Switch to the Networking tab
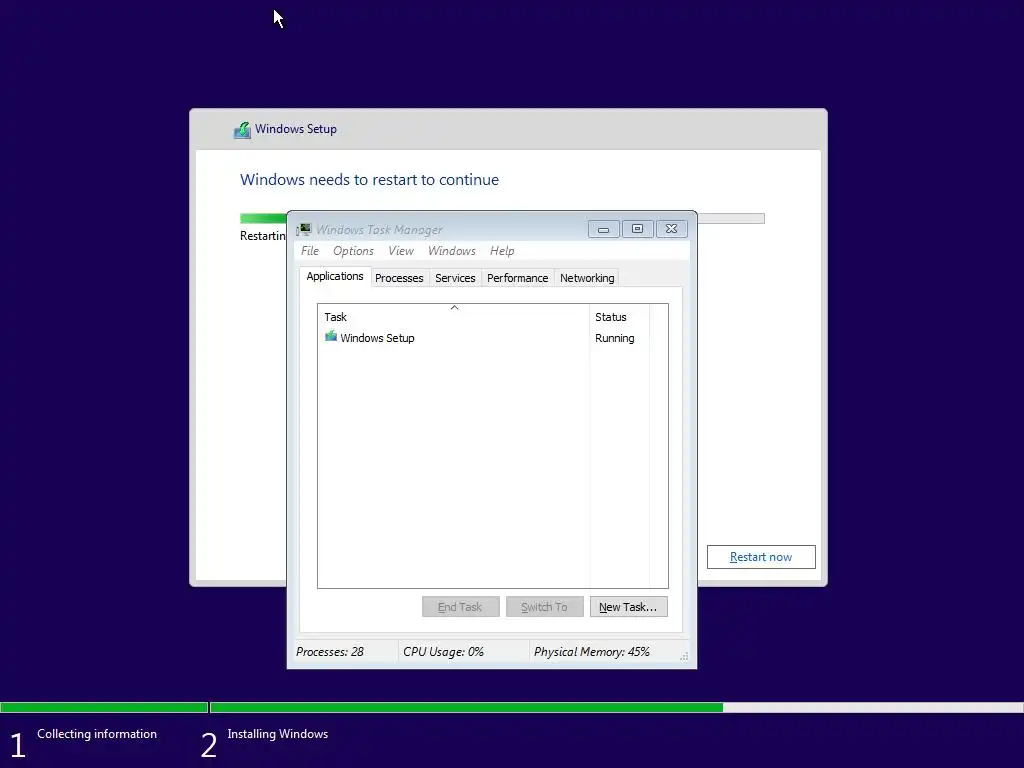 pyautogui.click(x=587, y=278)
